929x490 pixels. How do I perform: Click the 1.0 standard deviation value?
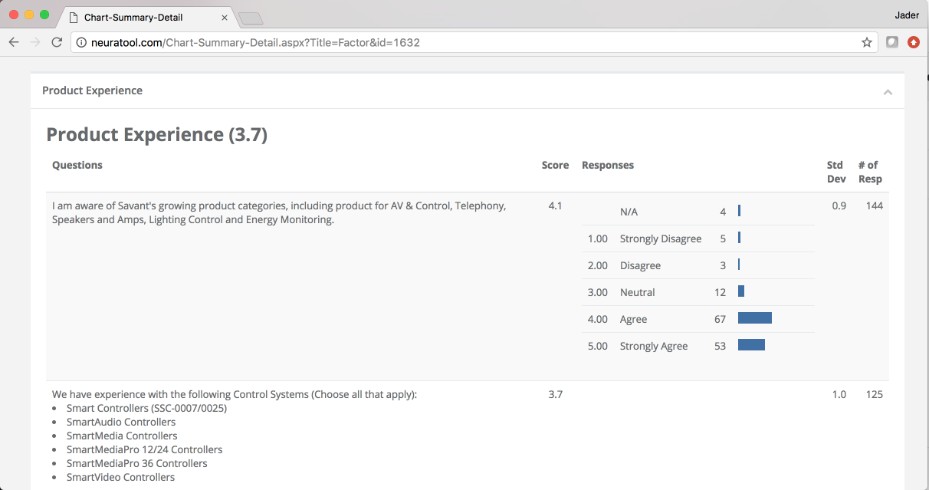[839, 394]
